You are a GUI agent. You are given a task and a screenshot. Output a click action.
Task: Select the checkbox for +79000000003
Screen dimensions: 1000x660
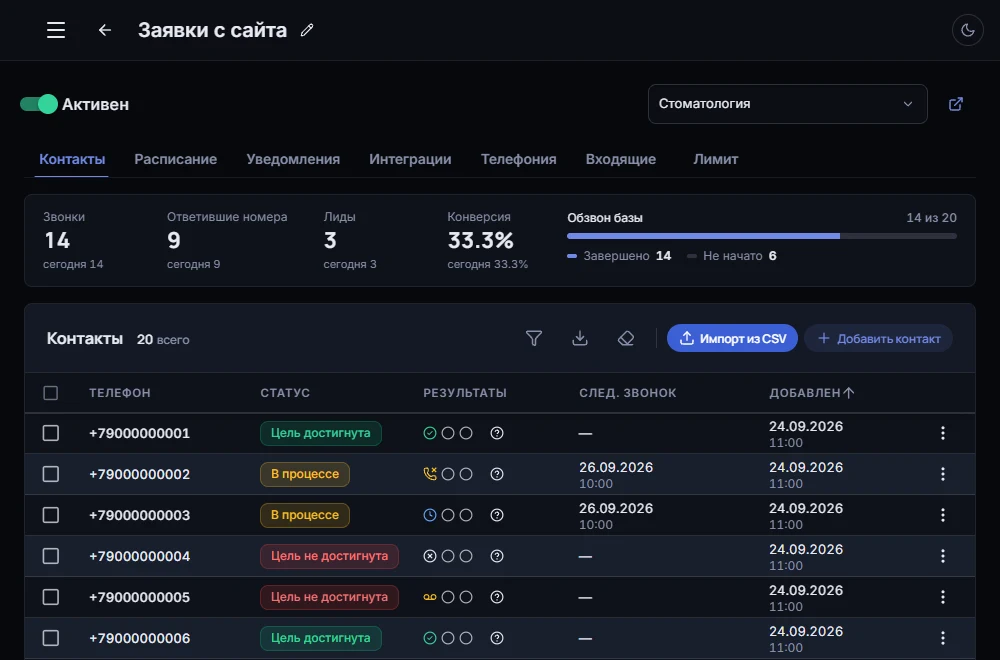click(50, 515)
